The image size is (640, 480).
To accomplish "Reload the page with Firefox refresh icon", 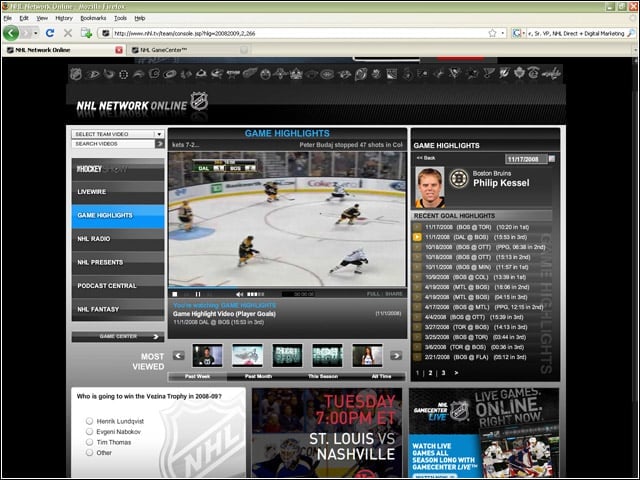I will (50, 33).
